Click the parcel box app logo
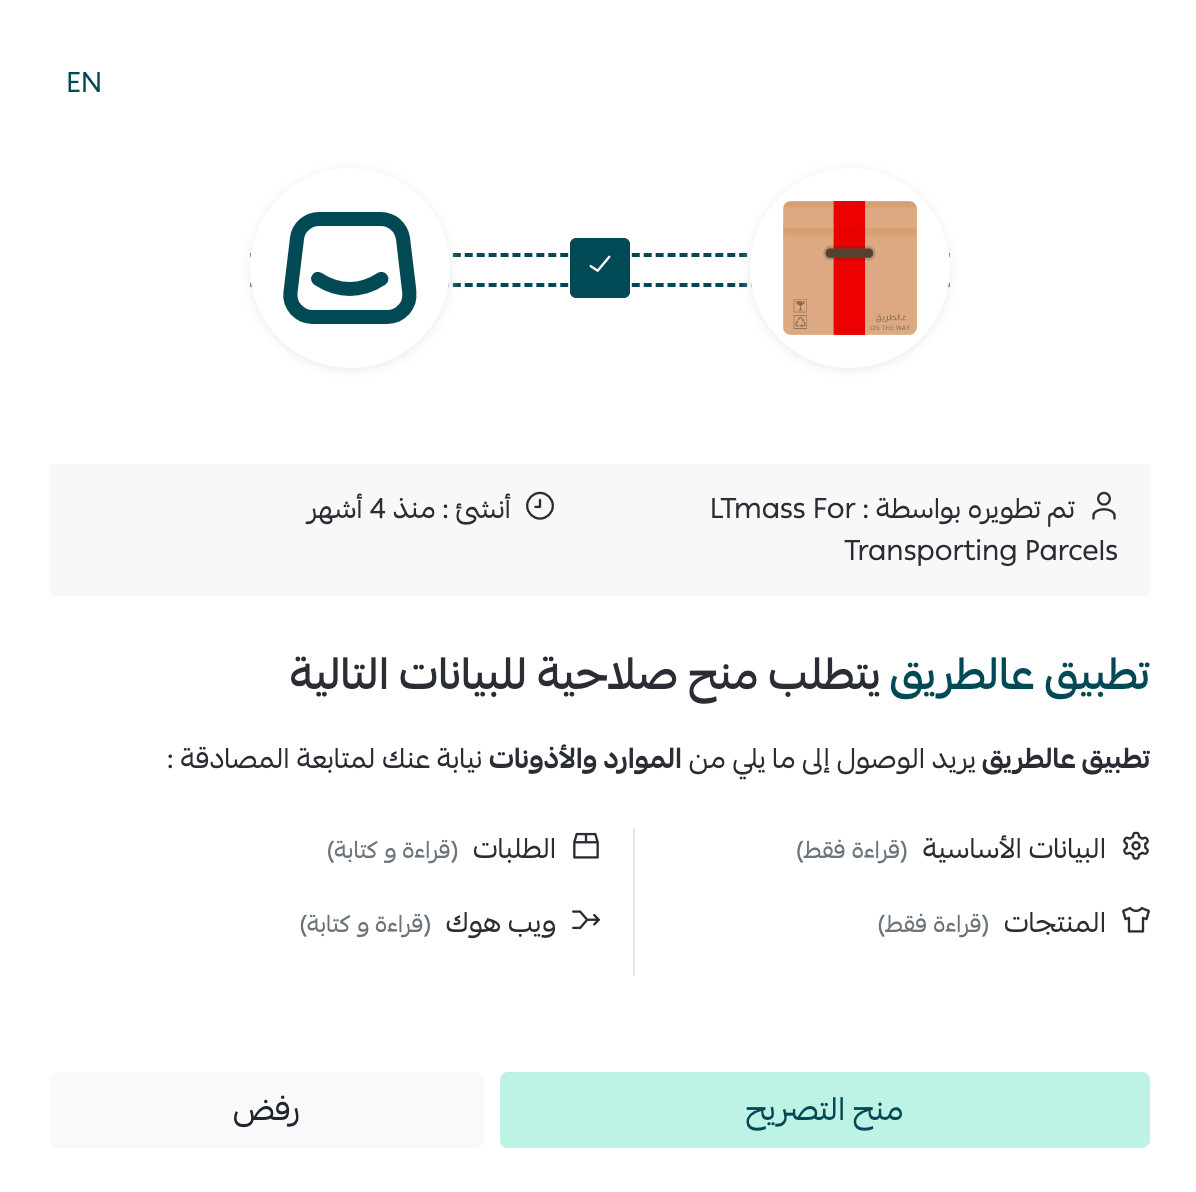1196x1192 pixels. [850, 268]
